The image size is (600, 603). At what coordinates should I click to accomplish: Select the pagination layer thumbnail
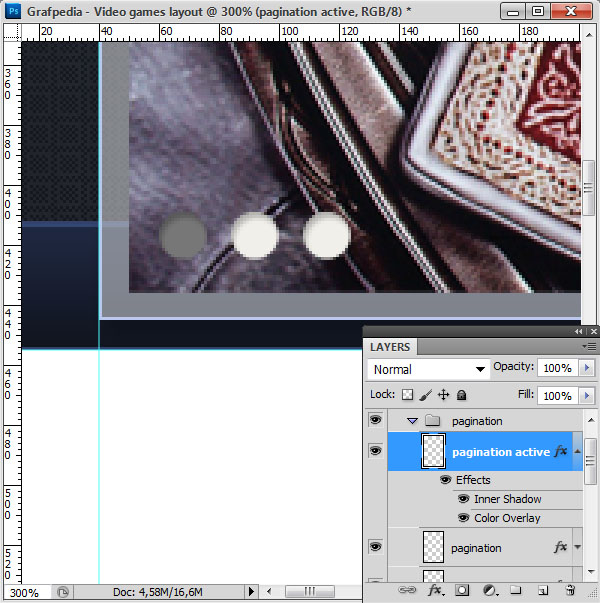(x=433, y=547)
